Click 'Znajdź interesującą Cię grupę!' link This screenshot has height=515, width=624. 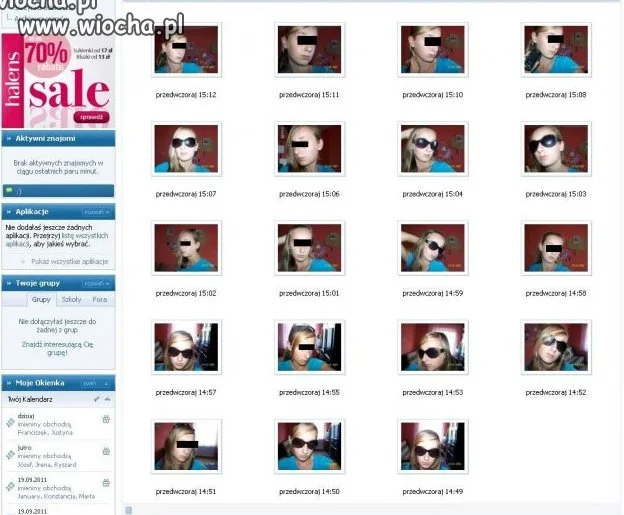pyautogui.click(x=57, y=348)
